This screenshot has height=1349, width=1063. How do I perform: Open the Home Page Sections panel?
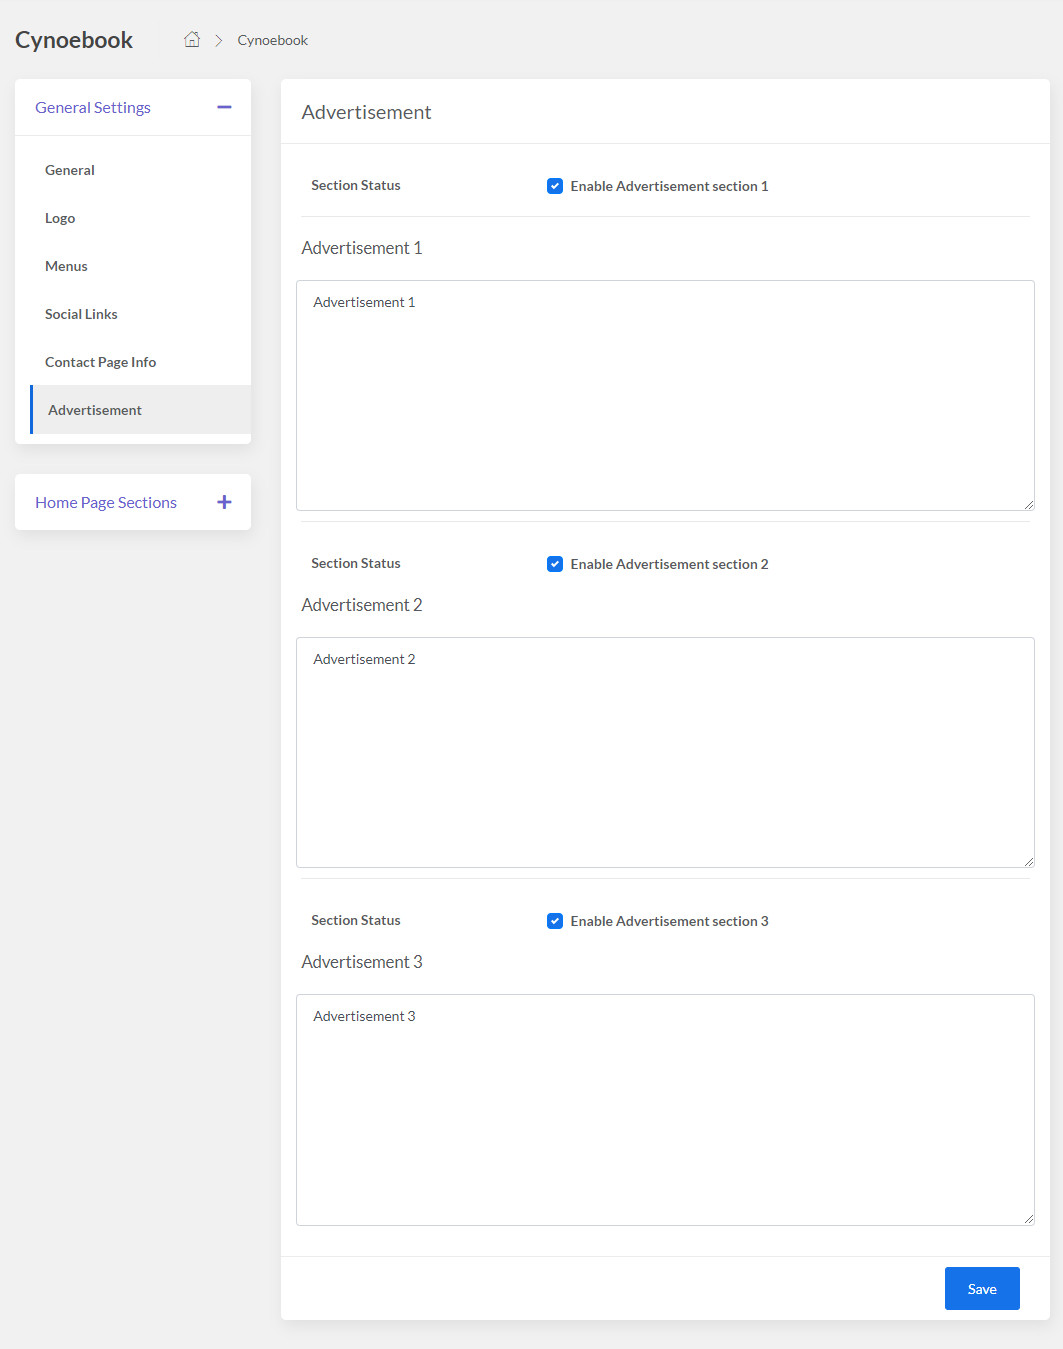click(x=106, y=502)
